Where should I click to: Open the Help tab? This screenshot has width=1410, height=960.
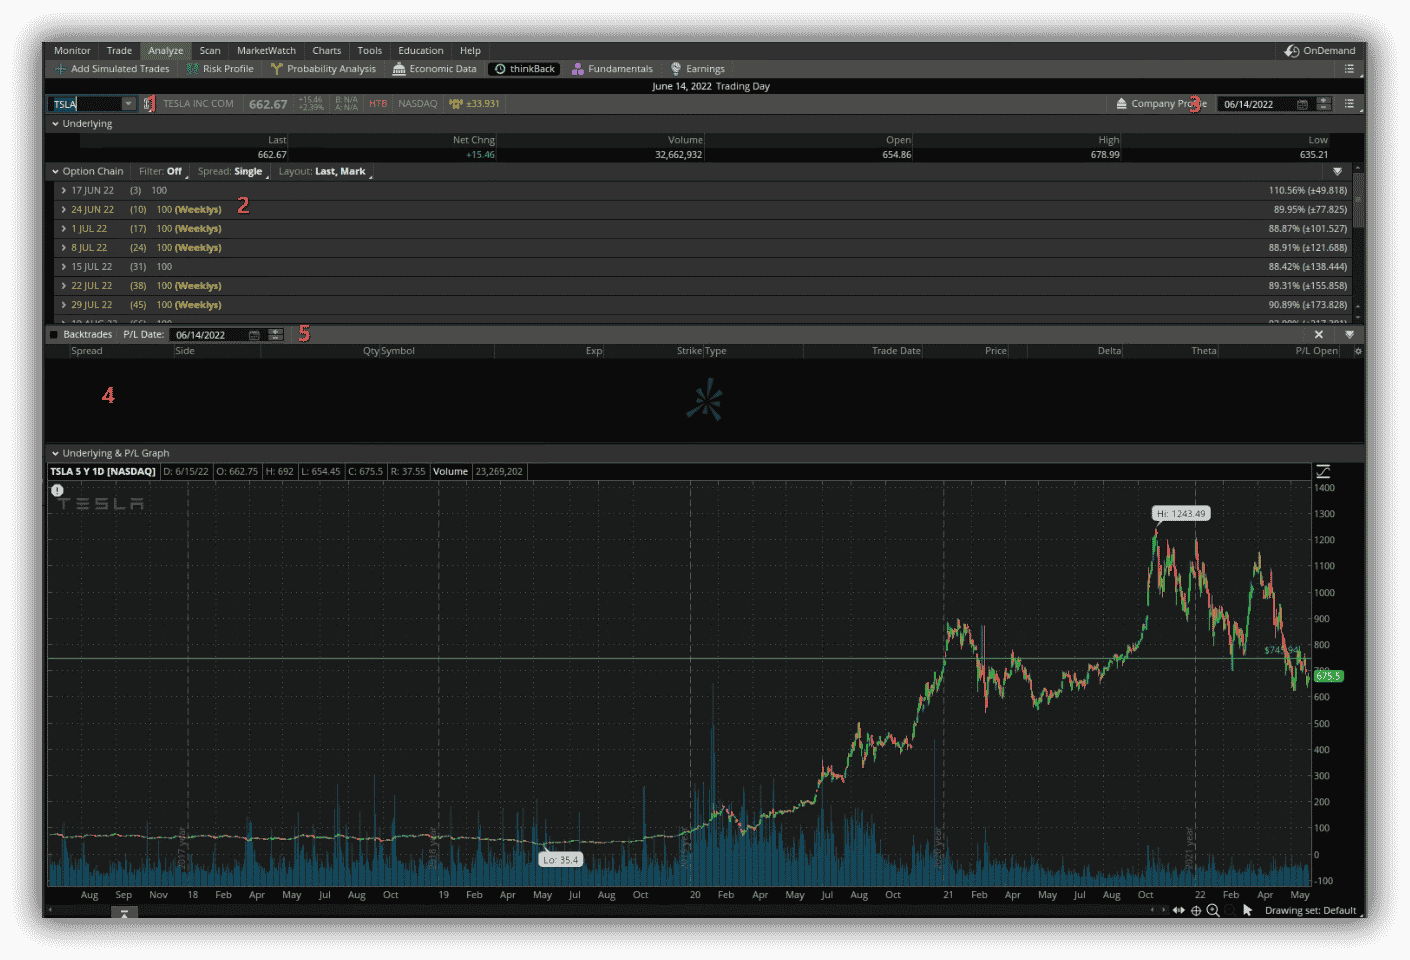(x=470, y=51)
